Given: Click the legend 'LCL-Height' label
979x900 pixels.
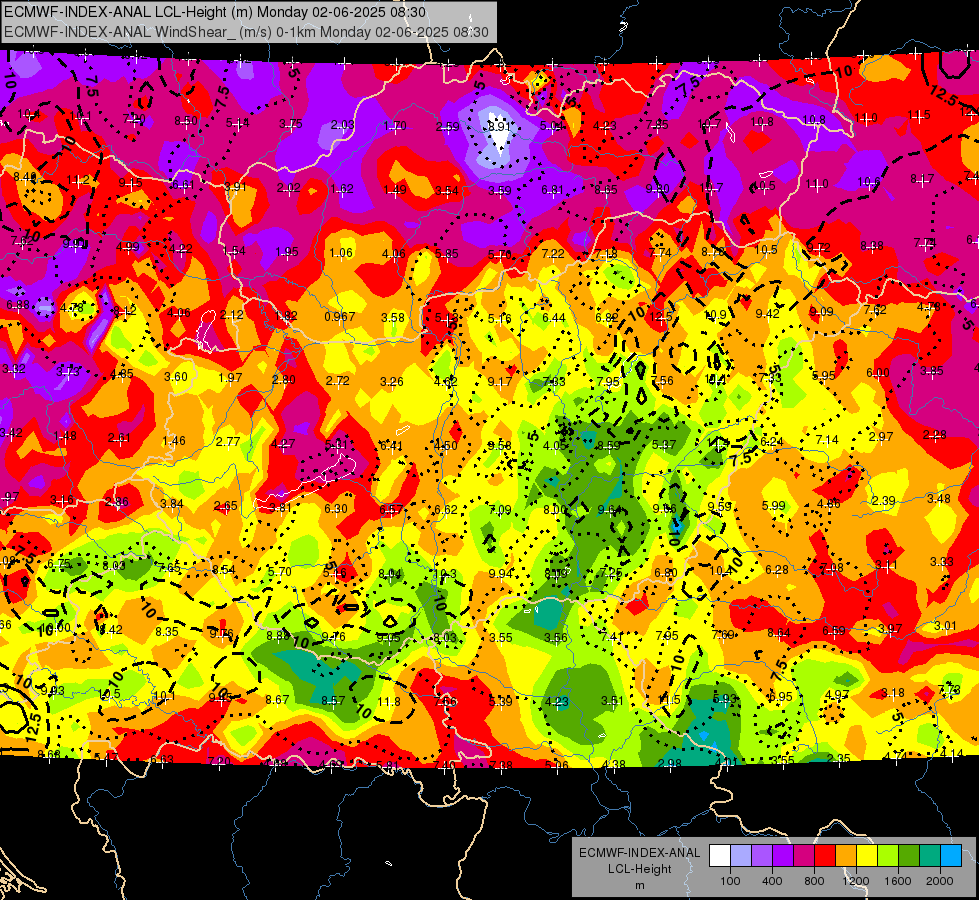Looking at the screenshot, I should coord(640,869).
